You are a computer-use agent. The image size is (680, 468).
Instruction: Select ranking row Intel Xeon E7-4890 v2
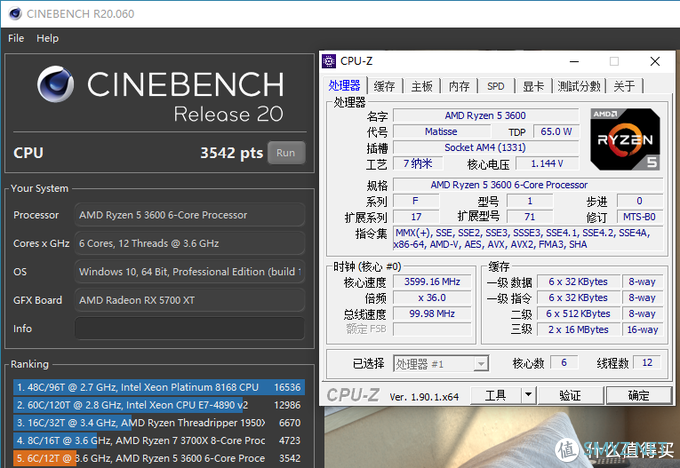(x=159, y=405)
